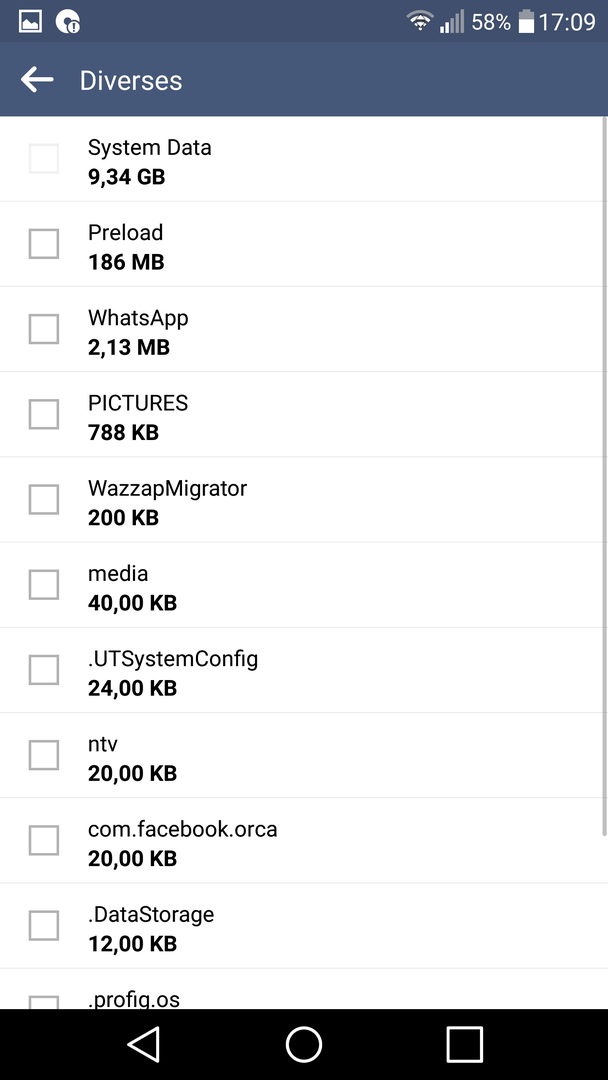Tap the Diverses title text
The image size is (608, 1080).
click(131, 81)
